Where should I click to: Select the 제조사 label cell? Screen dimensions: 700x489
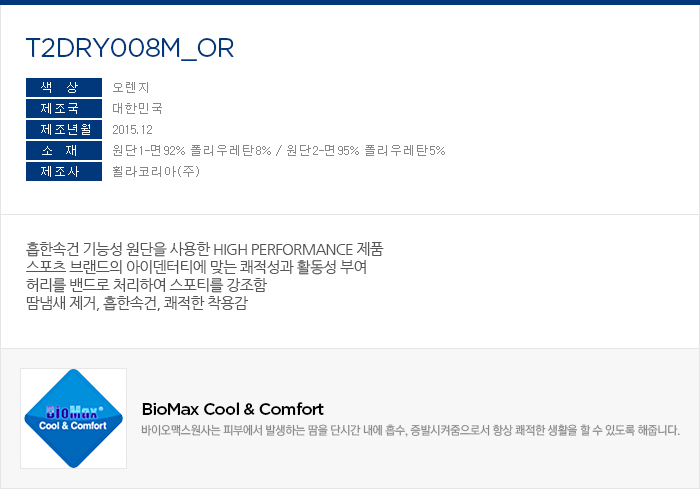coord(65,171)
